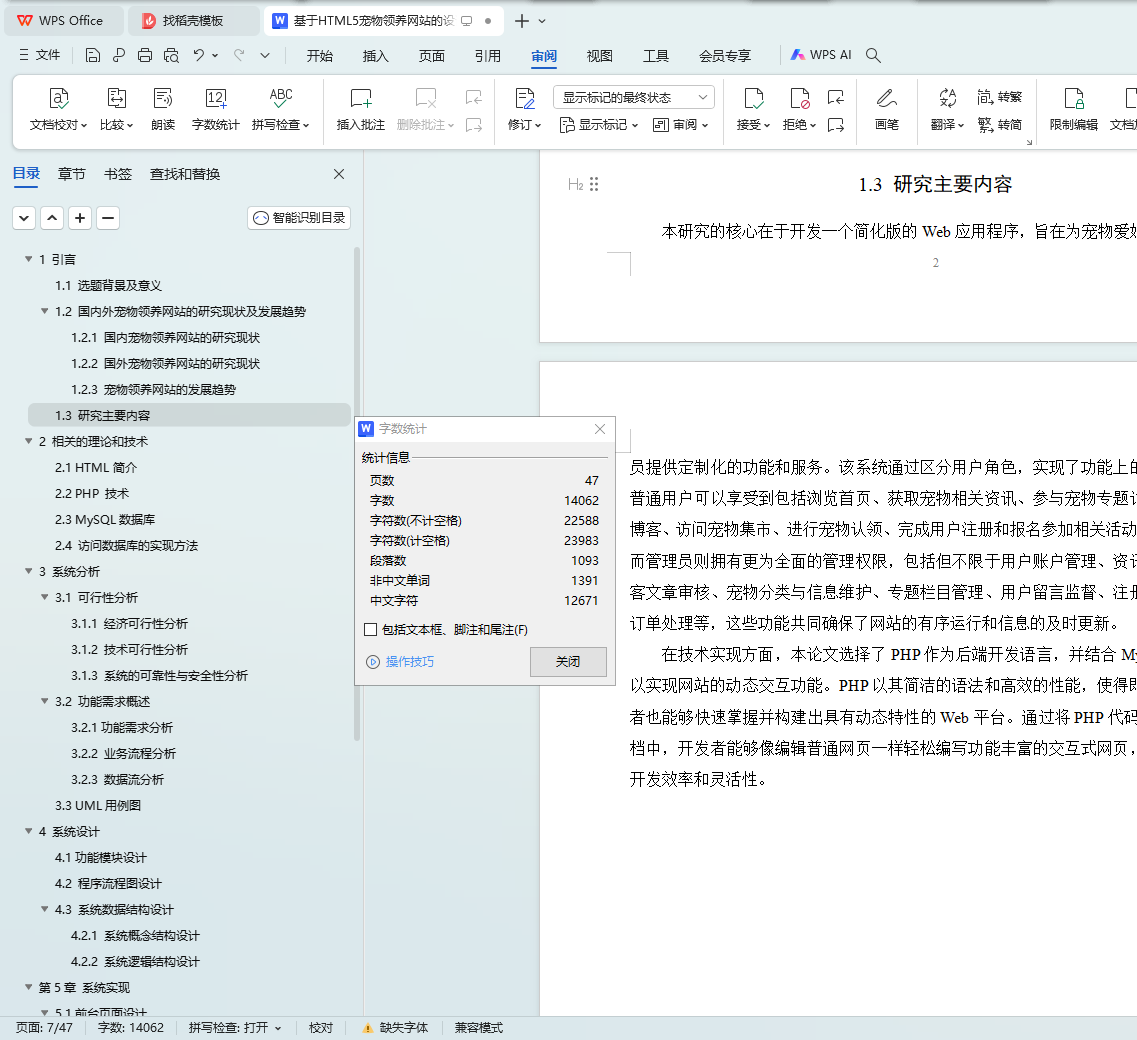Open the 文档校对 document proofreading tool
Screen dimensions: 1137x1040
(58, 109)
